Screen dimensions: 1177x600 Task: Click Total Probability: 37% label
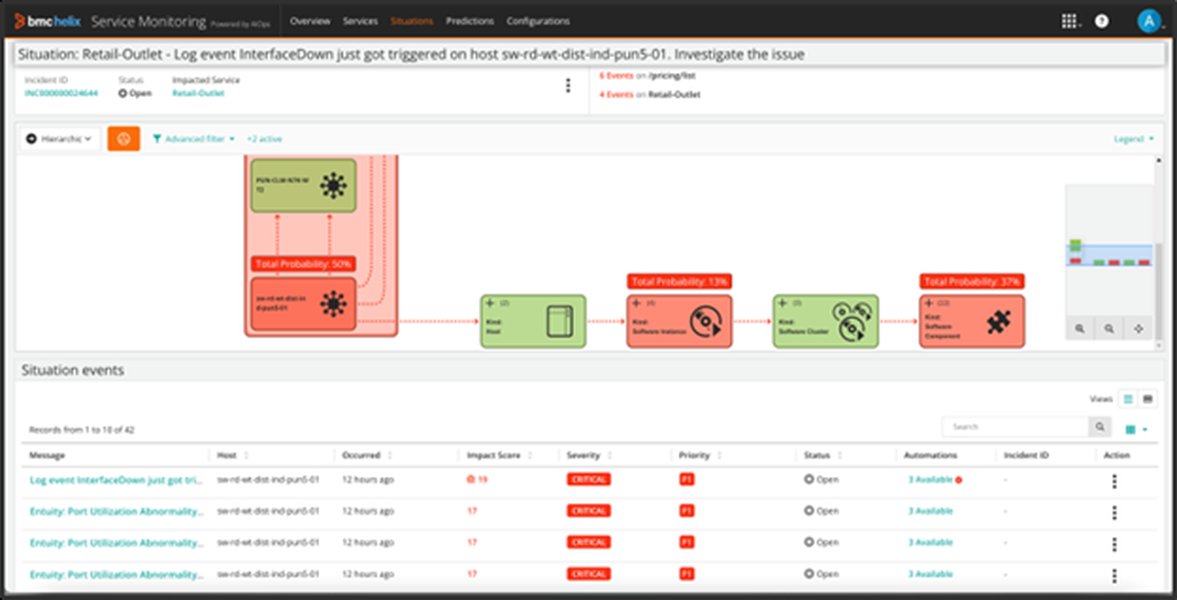(x=972, y=282)
